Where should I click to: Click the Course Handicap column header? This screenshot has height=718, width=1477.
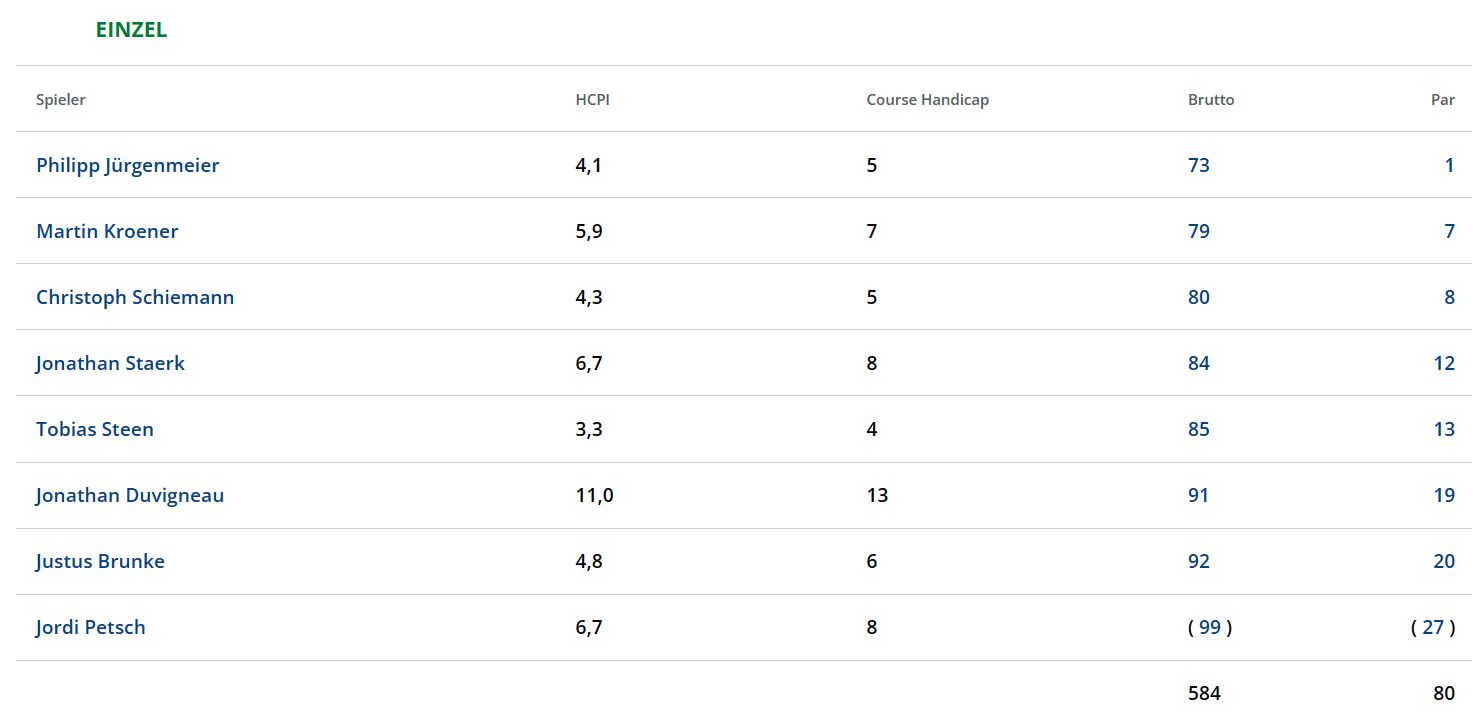[927, 99]
